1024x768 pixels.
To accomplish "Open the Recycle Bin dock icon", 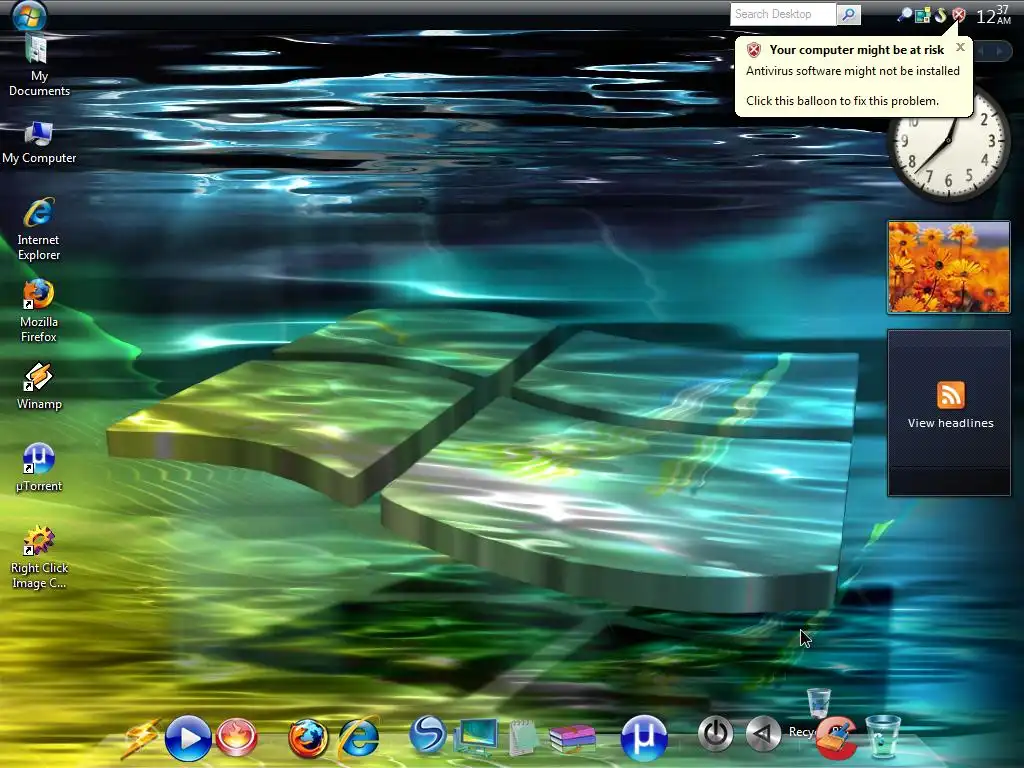I will [883, 736].
